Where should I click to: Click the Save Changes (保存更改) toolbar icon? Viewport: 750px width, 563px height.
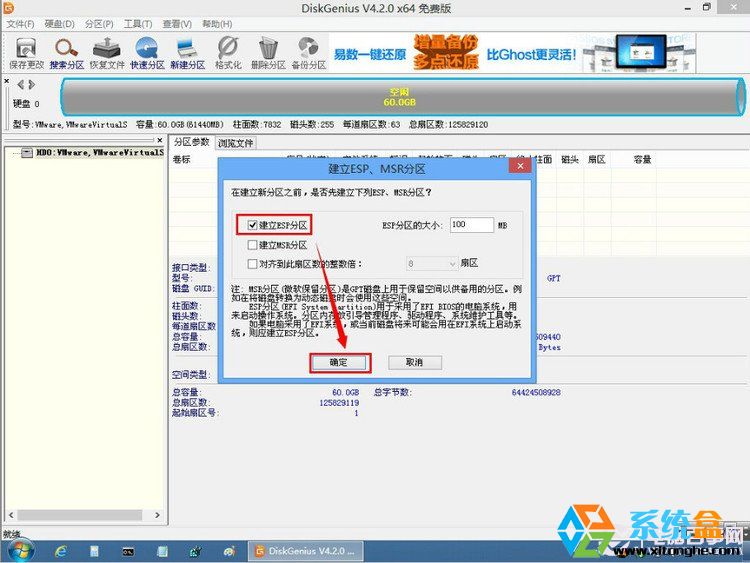pos(26,53)
